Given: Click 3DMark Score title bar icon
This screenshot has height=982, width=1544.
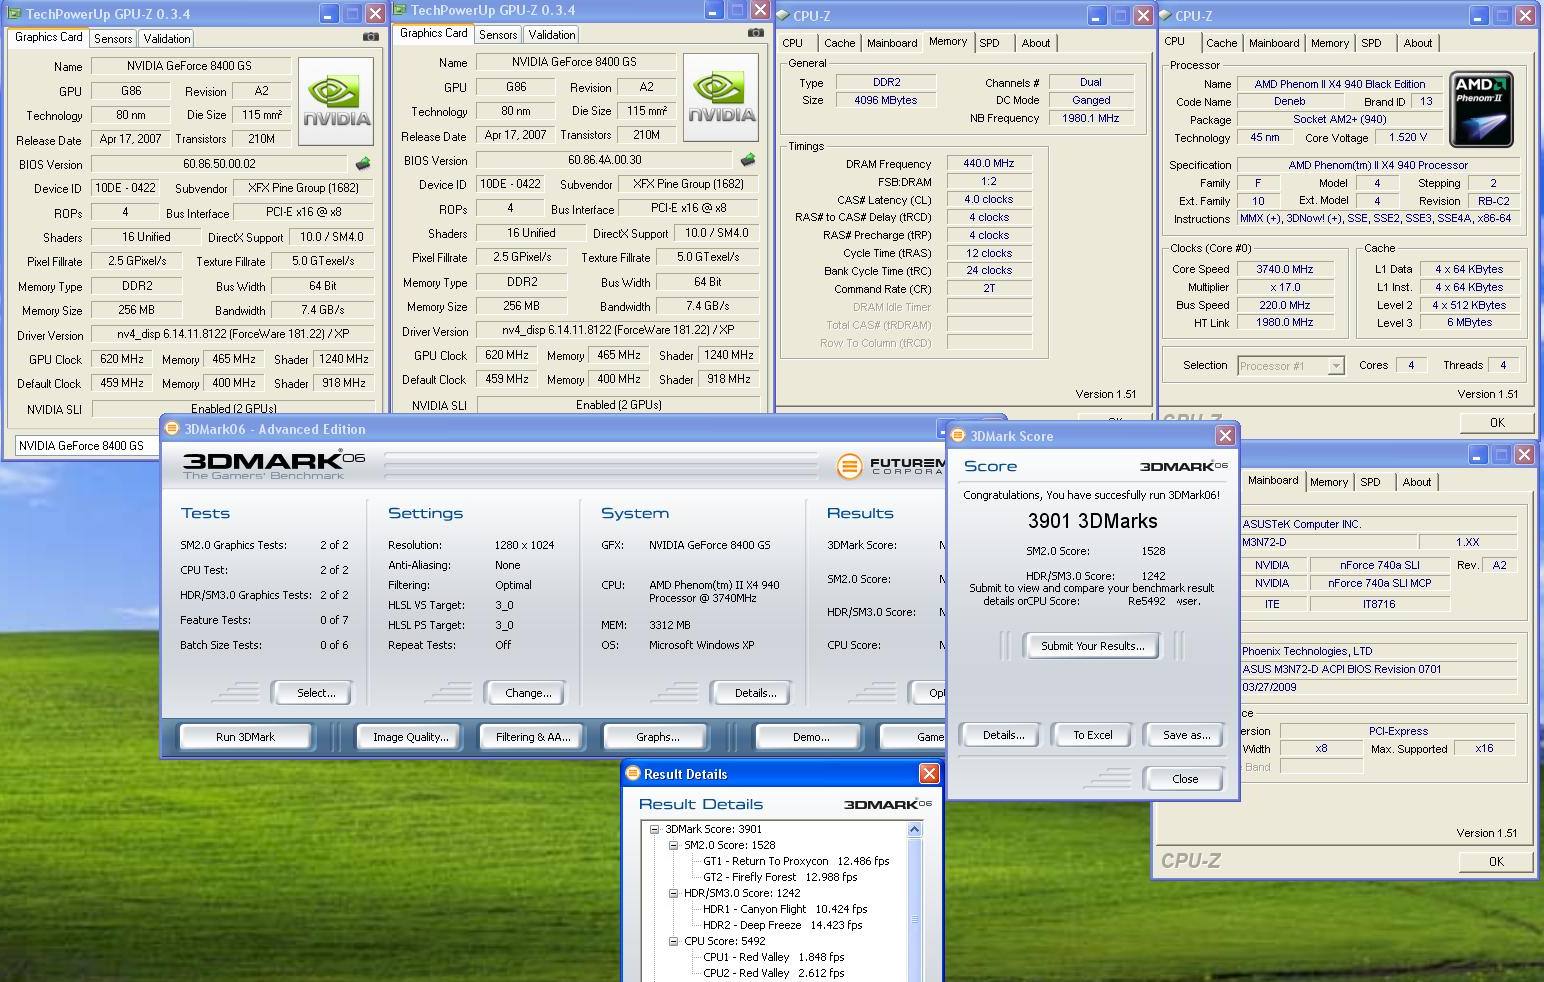Looking at the screenshot, I should (x=958, y=435).
